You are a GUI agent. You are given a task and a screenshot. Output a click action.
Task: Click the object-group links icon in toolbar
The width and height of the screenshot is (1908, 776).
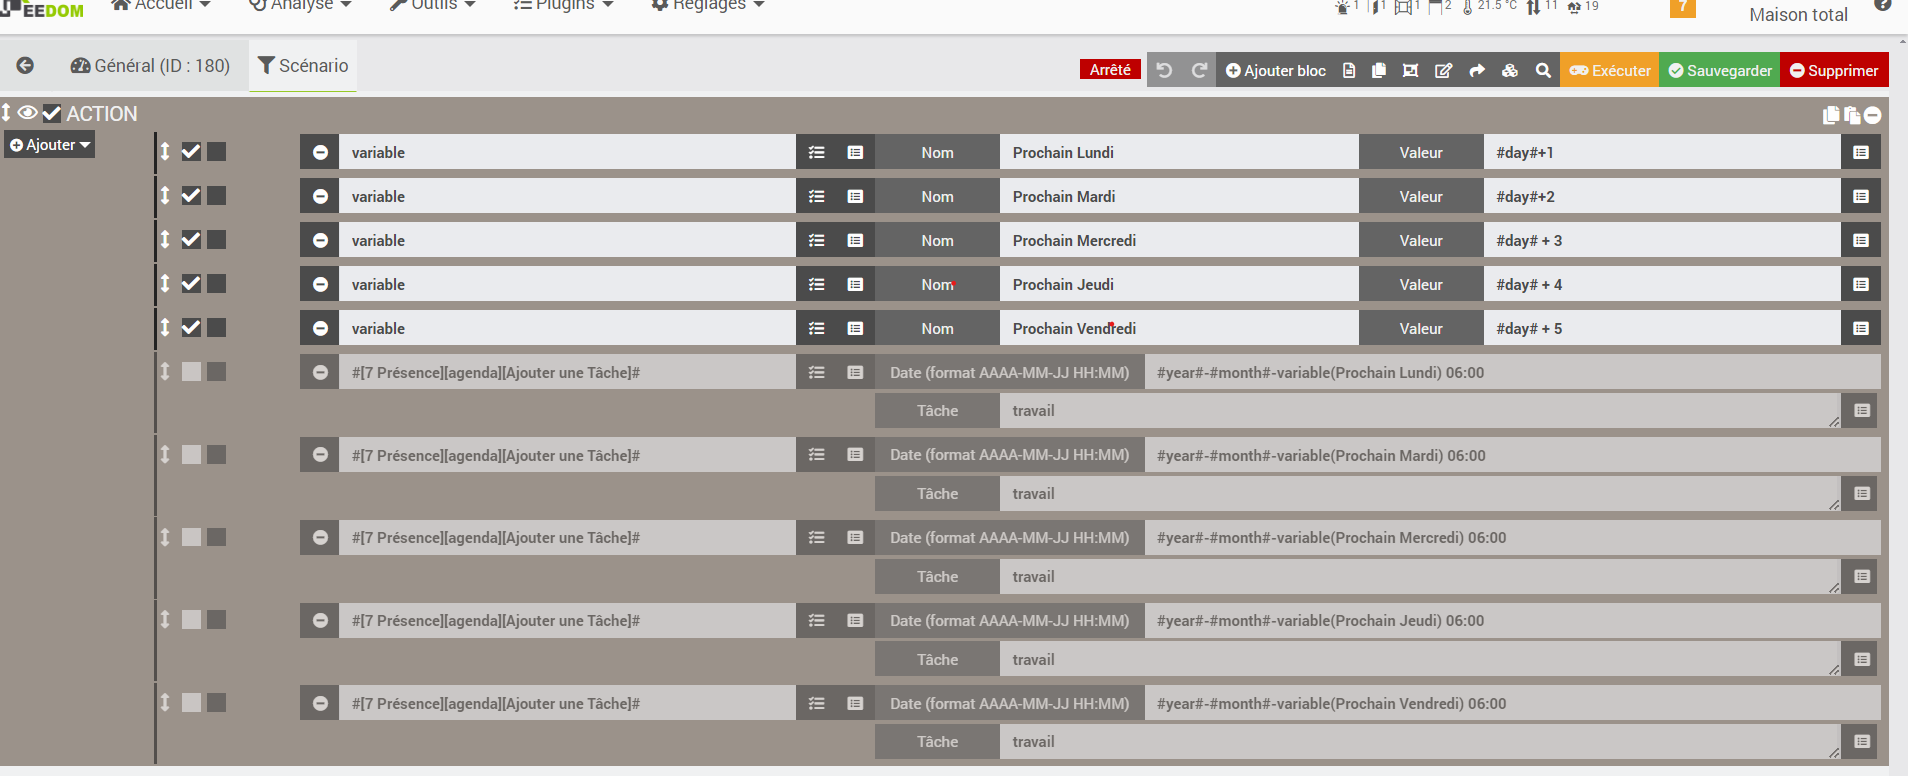point(1411,70)
